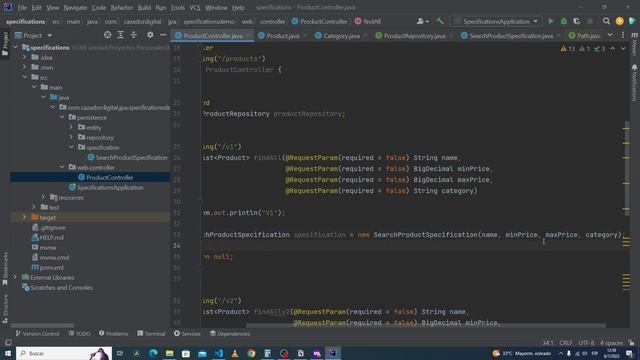Switch to Product.java tab
This screenshot has width=640, height=360.
pos(282,36)
